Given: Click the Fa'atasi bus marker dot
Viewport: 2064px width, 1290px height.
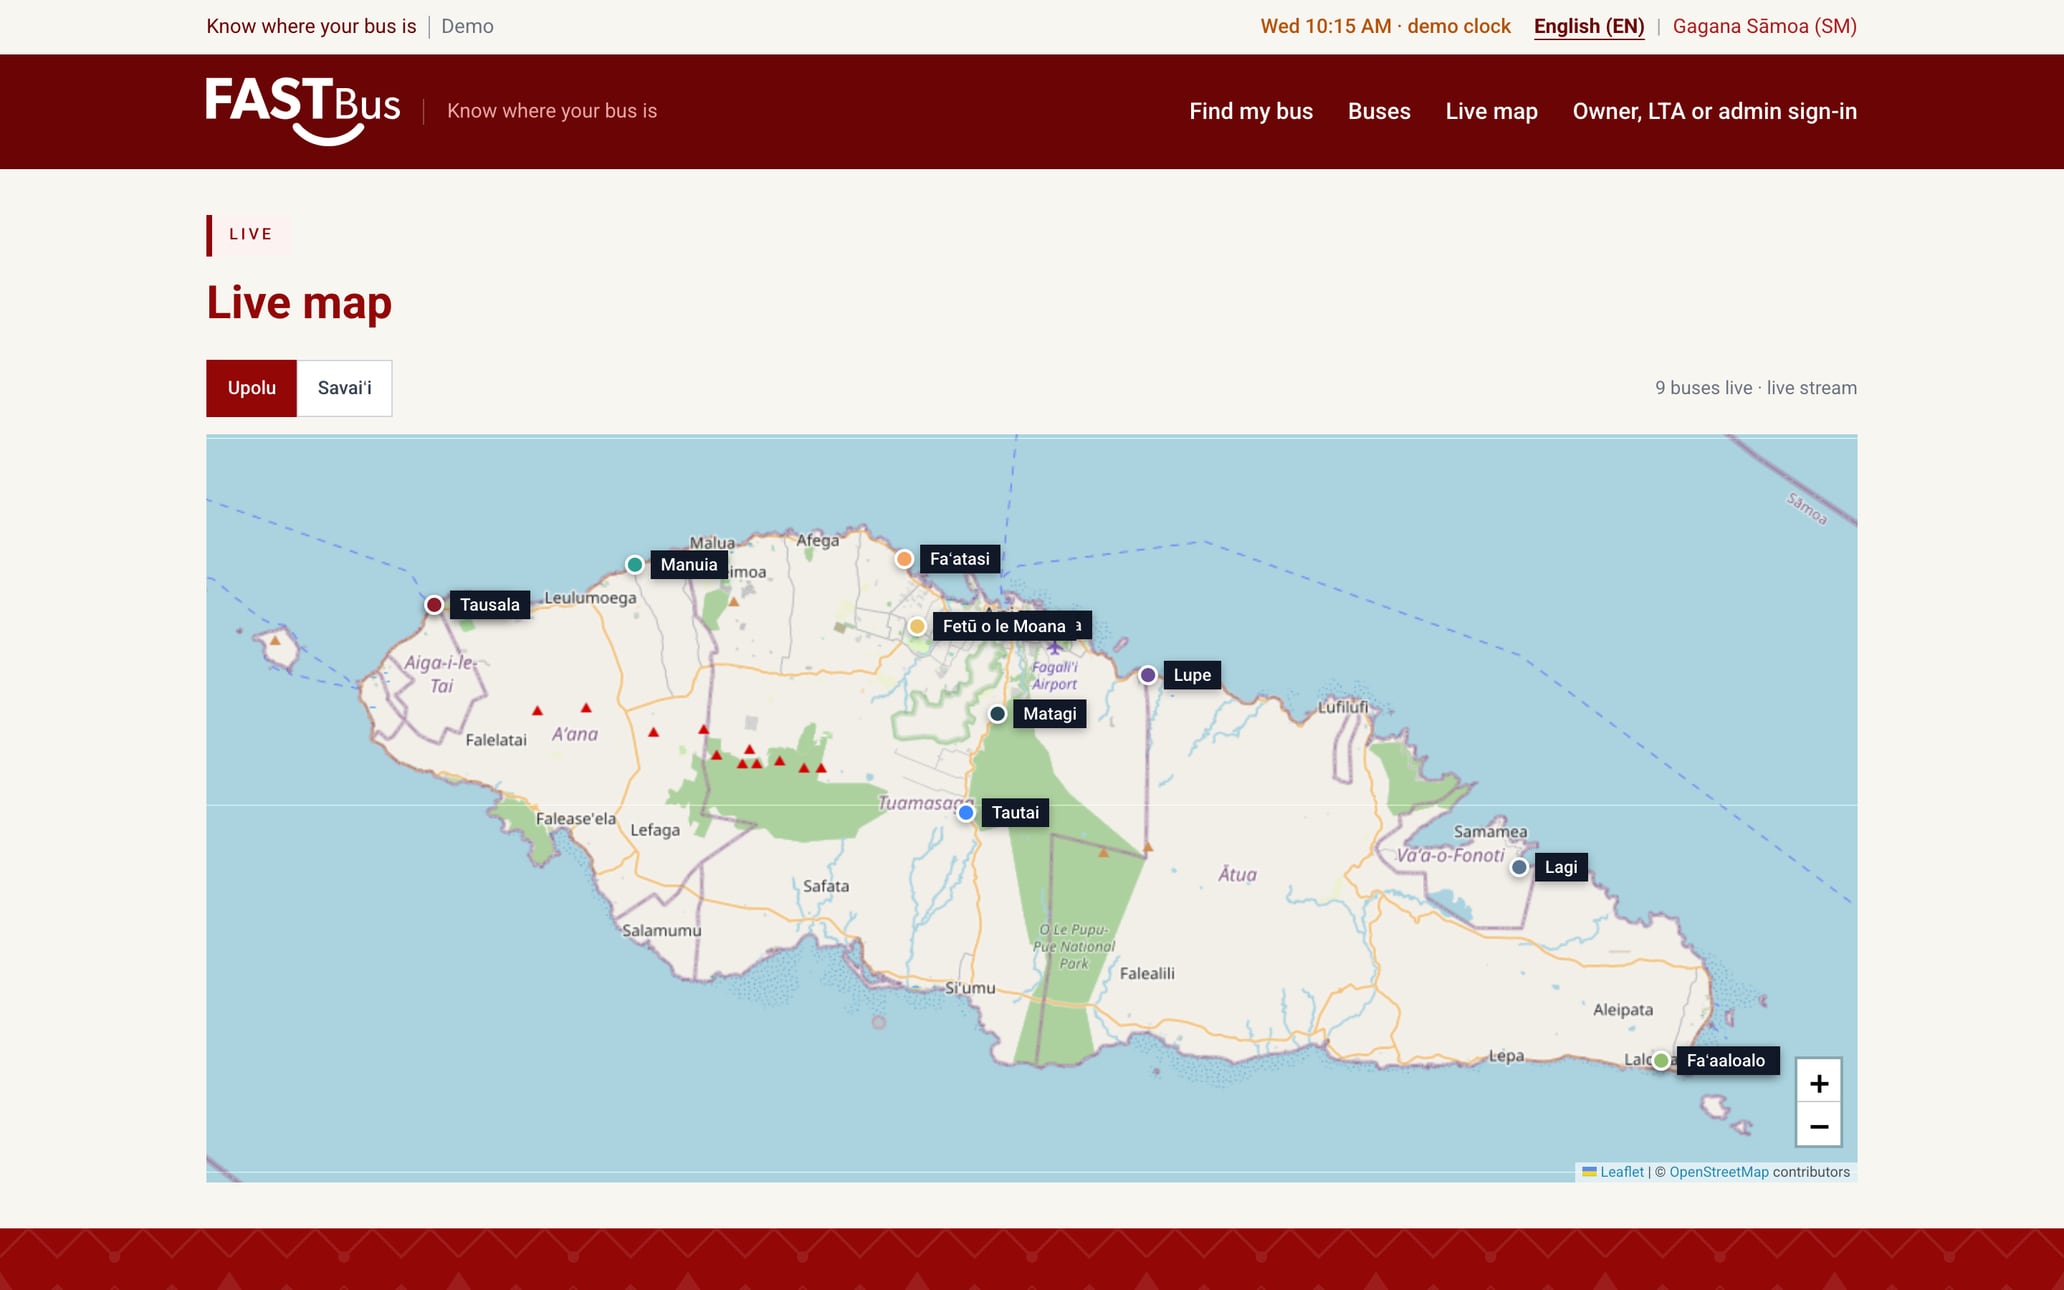Looking at the screenshot, I should [904, 559].
